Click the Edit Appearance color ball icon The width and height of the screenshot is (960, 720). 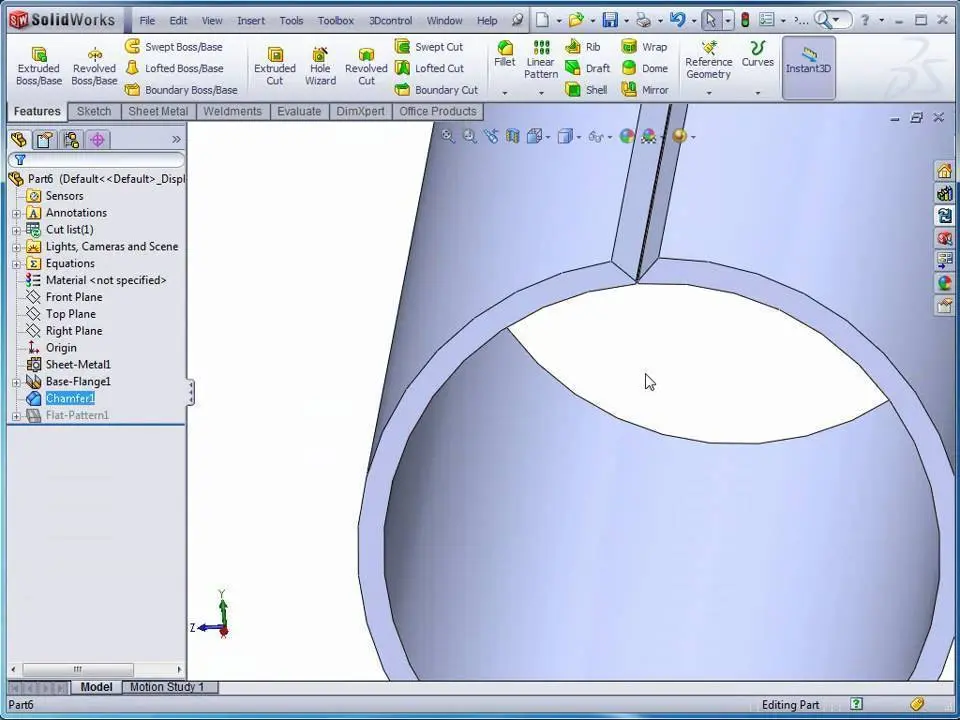pyautogui.click(x=627, y=137)
